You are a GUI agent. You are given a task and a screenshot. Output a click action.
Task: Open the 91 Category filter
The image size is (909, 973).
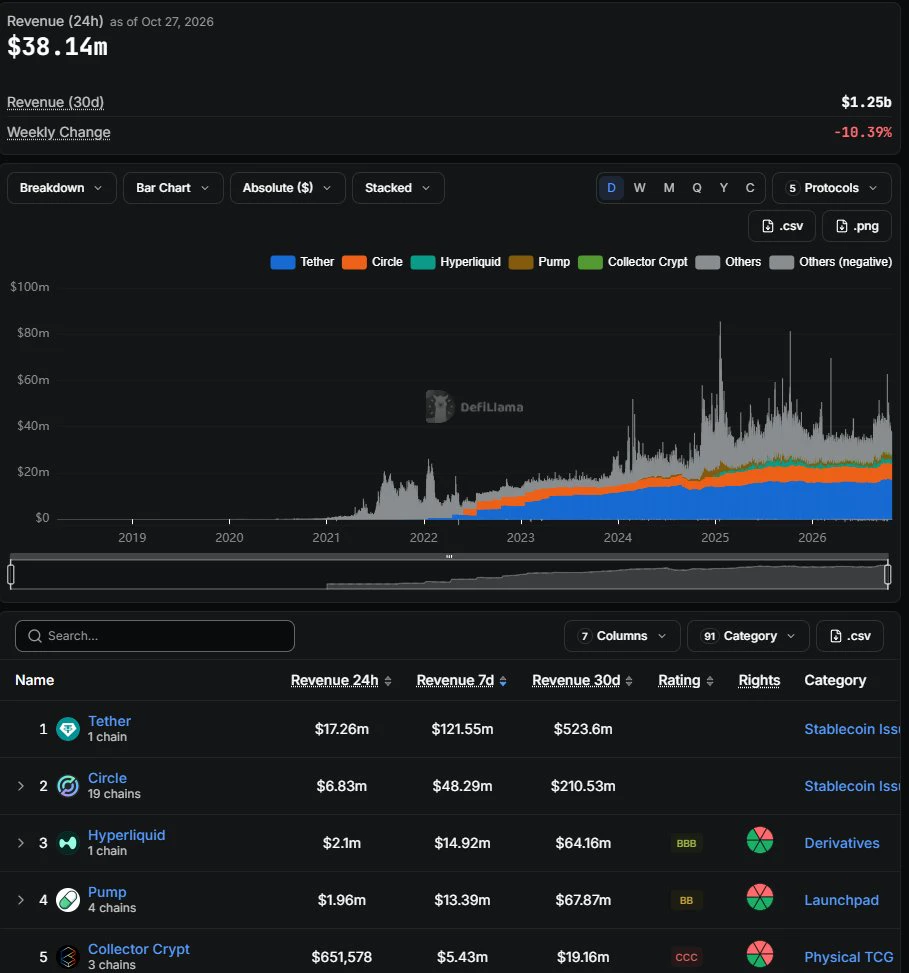(x=748, y=636)
